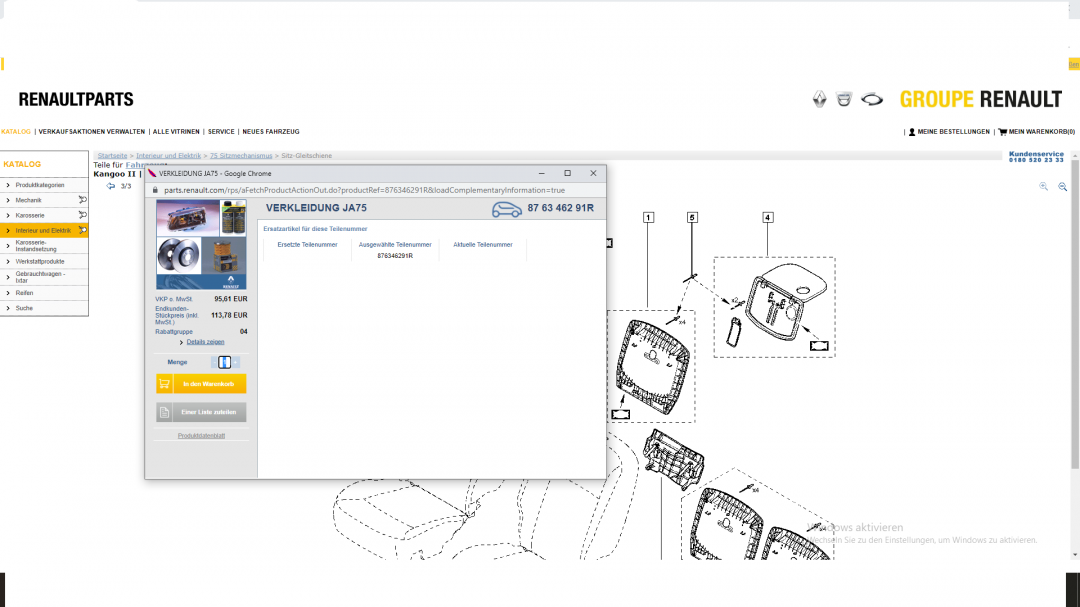Click the back arrow beside 3/3
Image resolution: width=1080 pixels, height=607 pixels.
111,186
